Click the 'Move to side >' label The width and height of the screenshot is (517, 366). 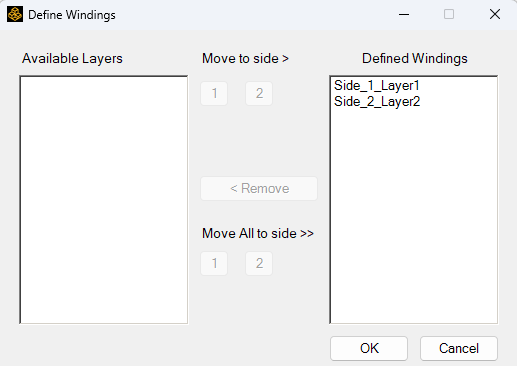coord(245,59)
